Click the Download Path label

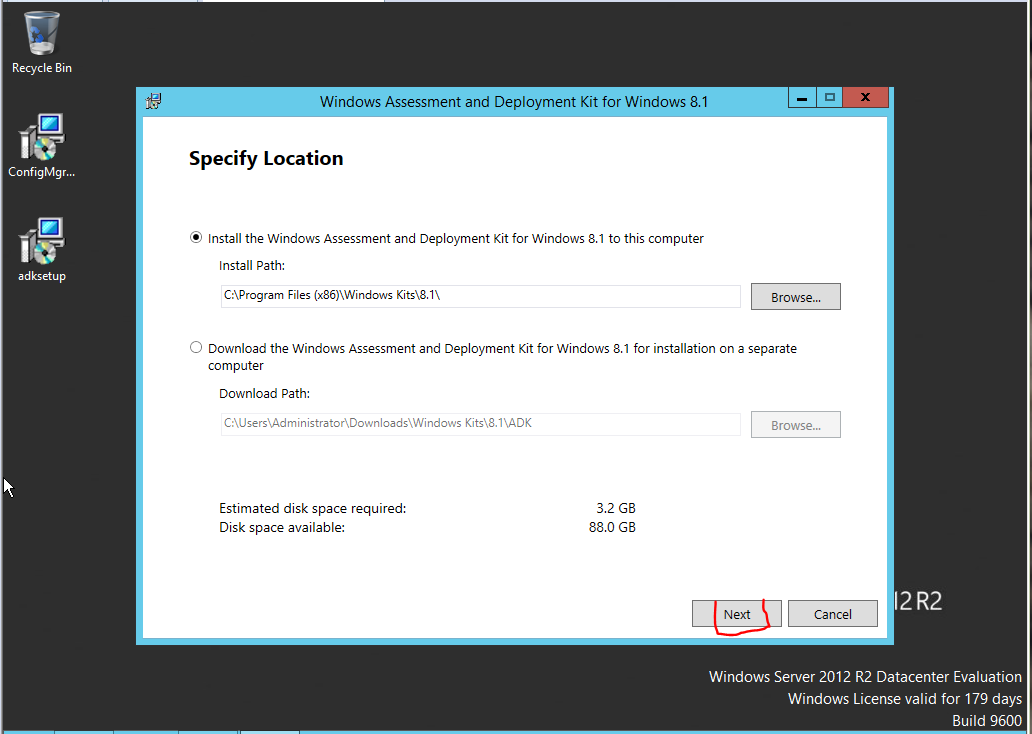click(265, 394)
